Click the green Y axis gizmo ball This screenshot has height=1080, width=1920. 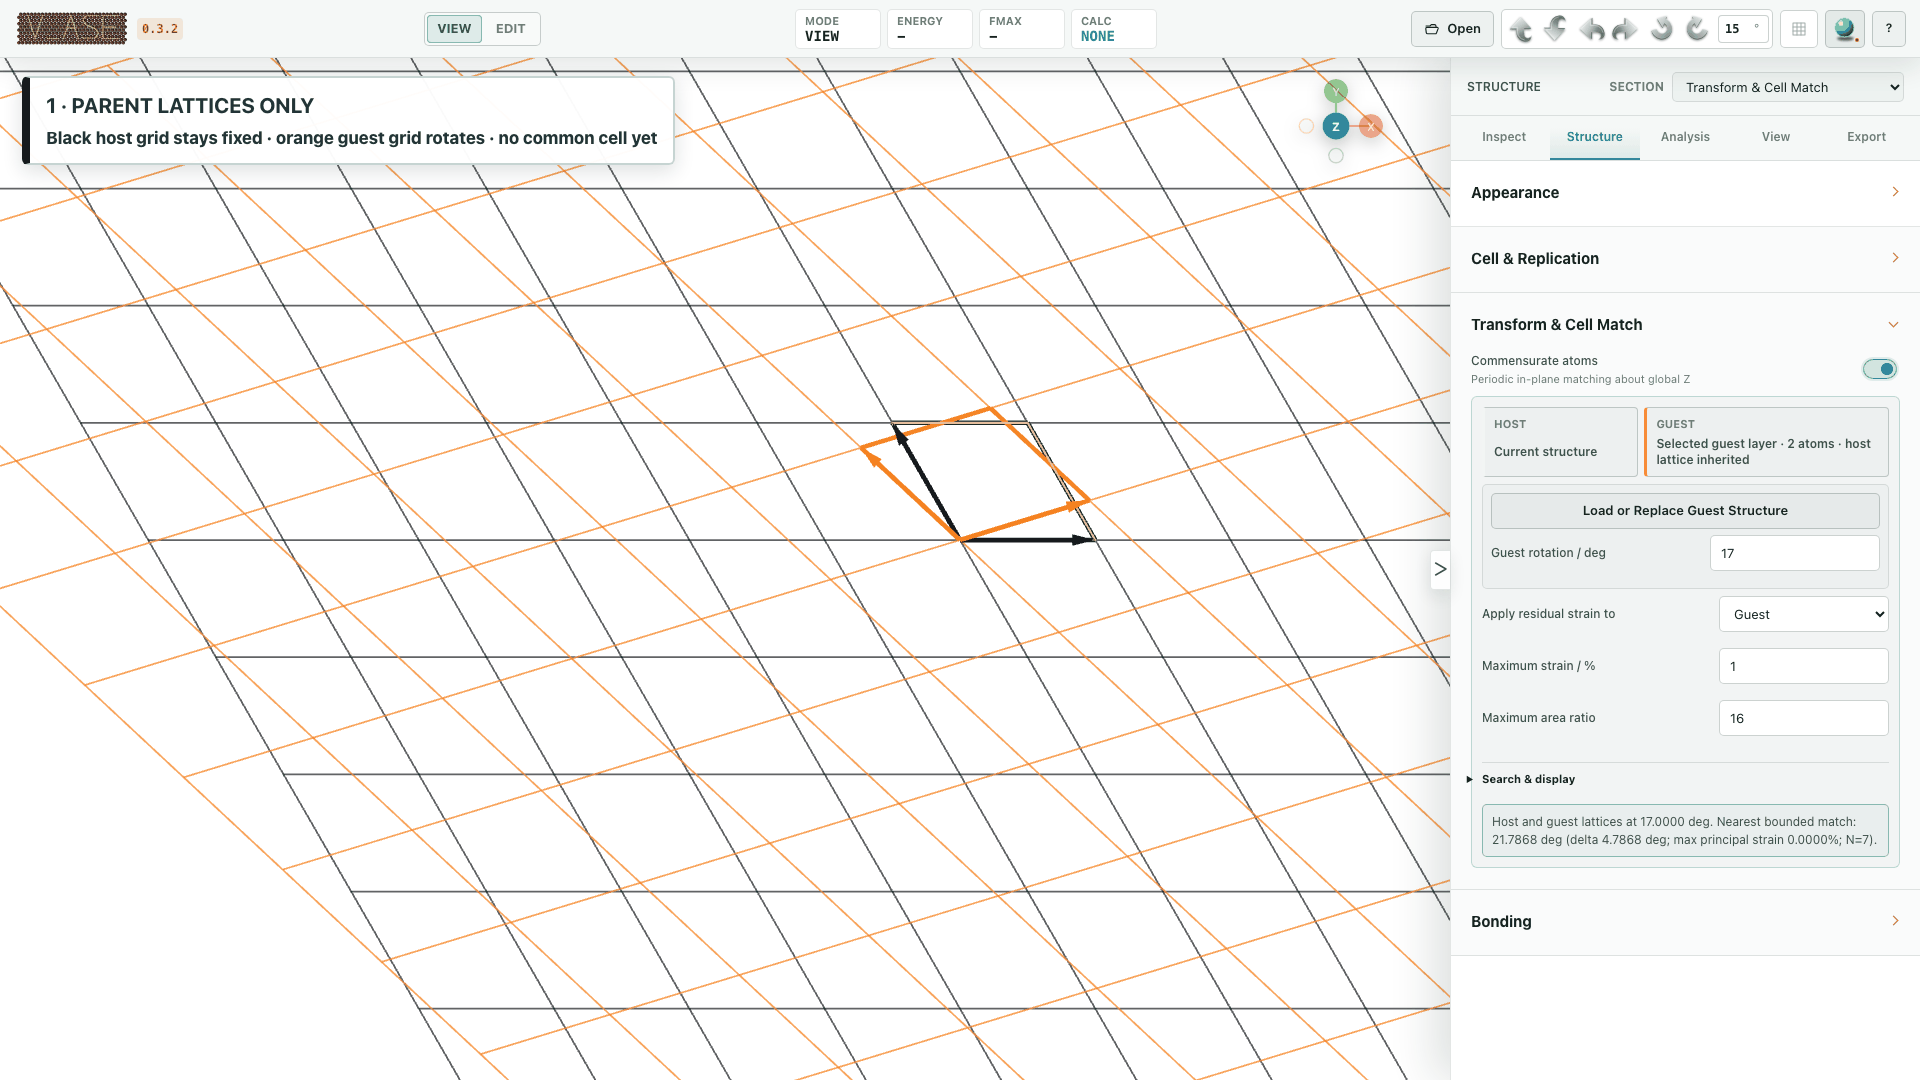(1336, 91)
